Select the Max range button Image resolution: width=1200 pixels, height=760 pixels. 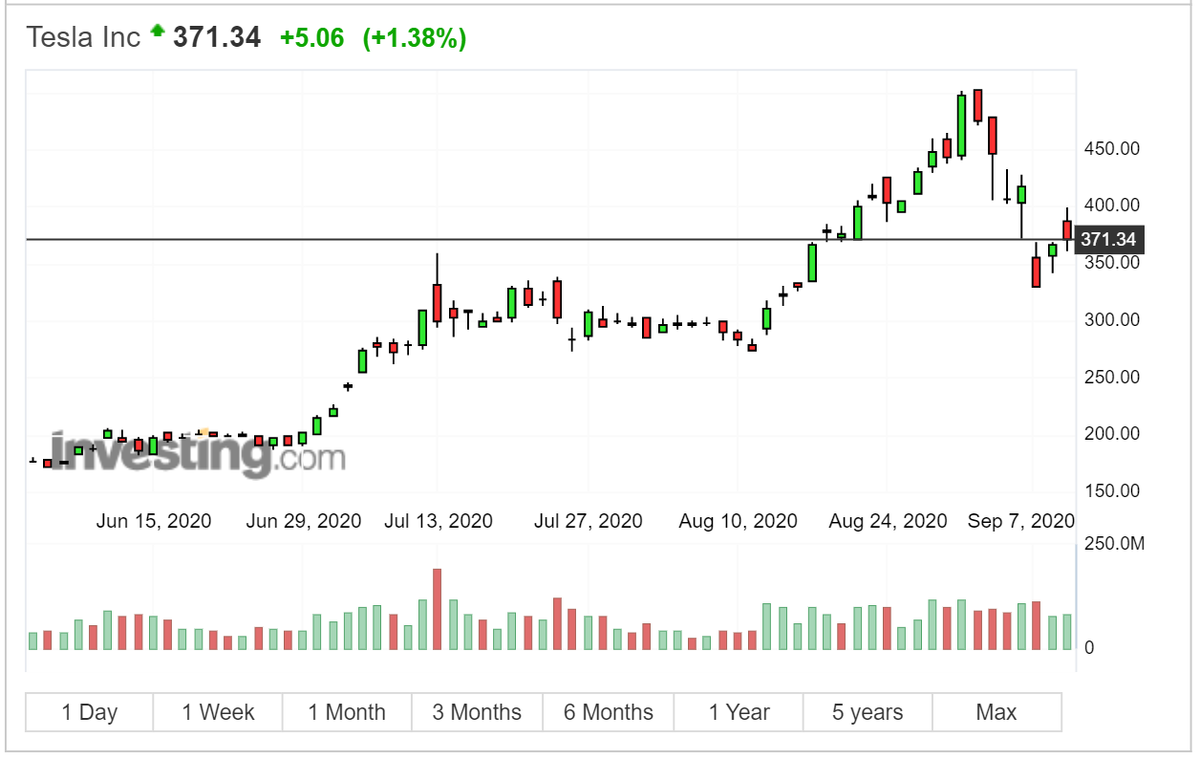pos(996,712)
